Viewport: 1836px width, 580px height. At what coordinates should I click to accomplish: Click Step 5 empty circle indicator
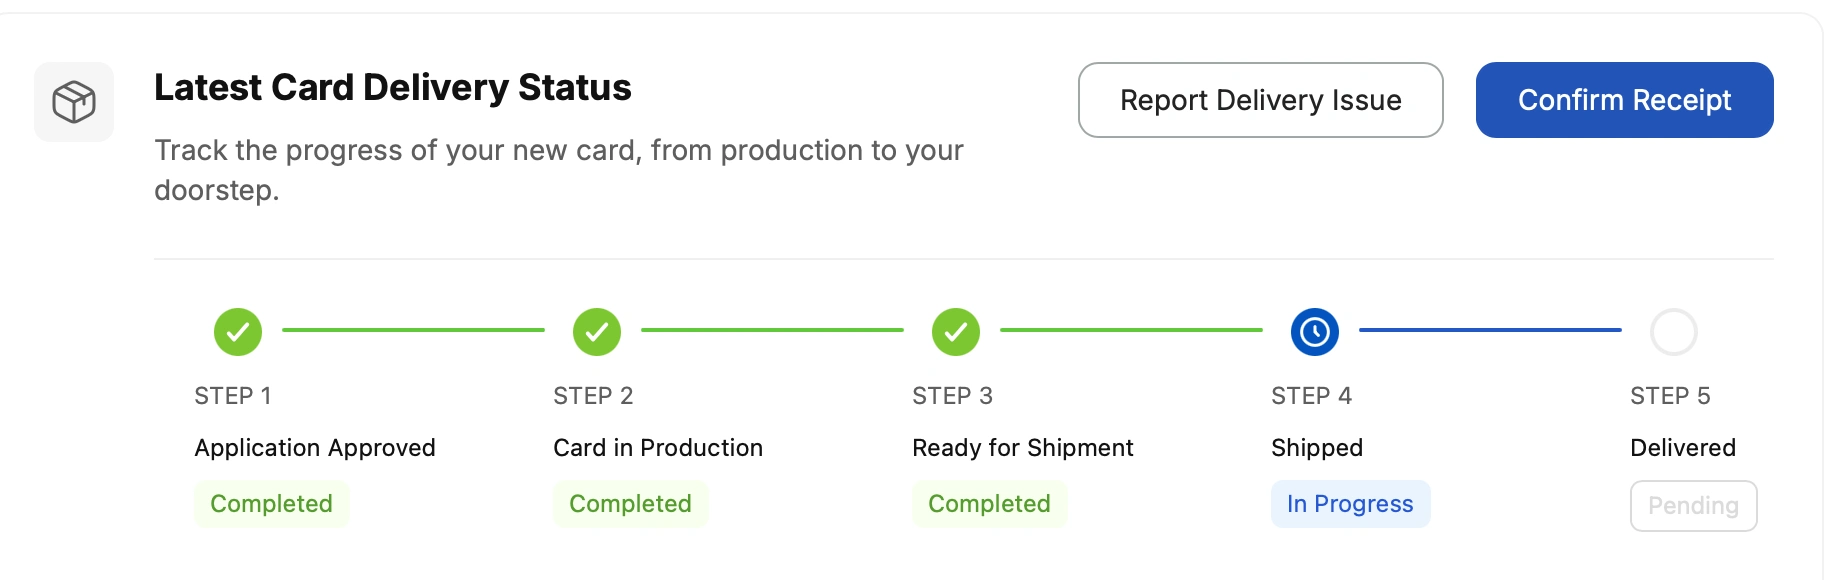pos(1674,332)
